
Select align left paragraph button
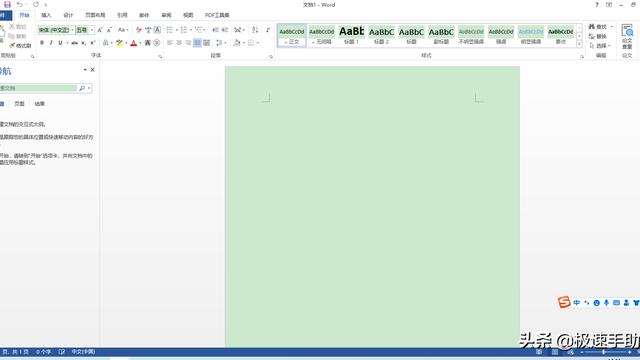click(x=170, y=43)
